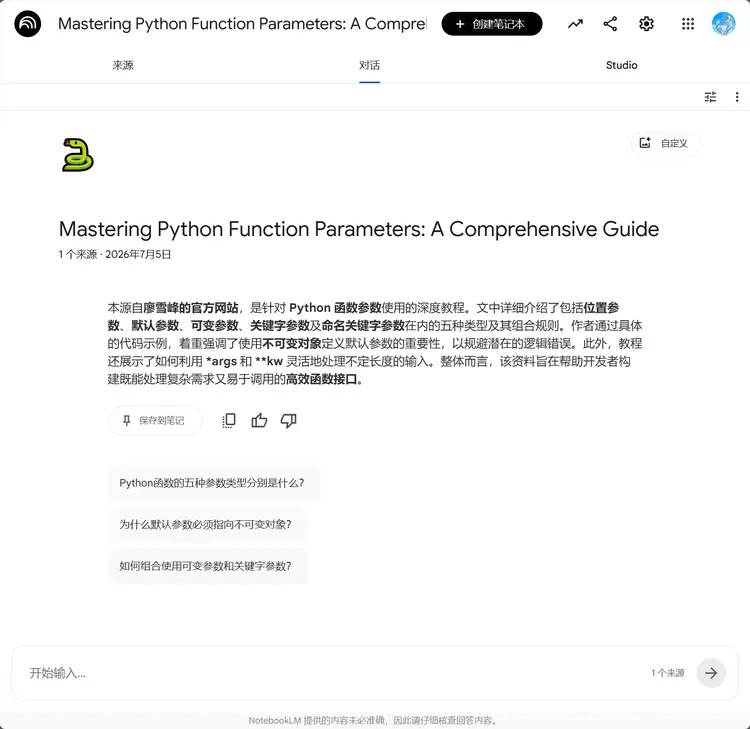The width and height of the screenshot is (750, 729).
Task: Open the Google apps grid
Action: click(688, 23)
